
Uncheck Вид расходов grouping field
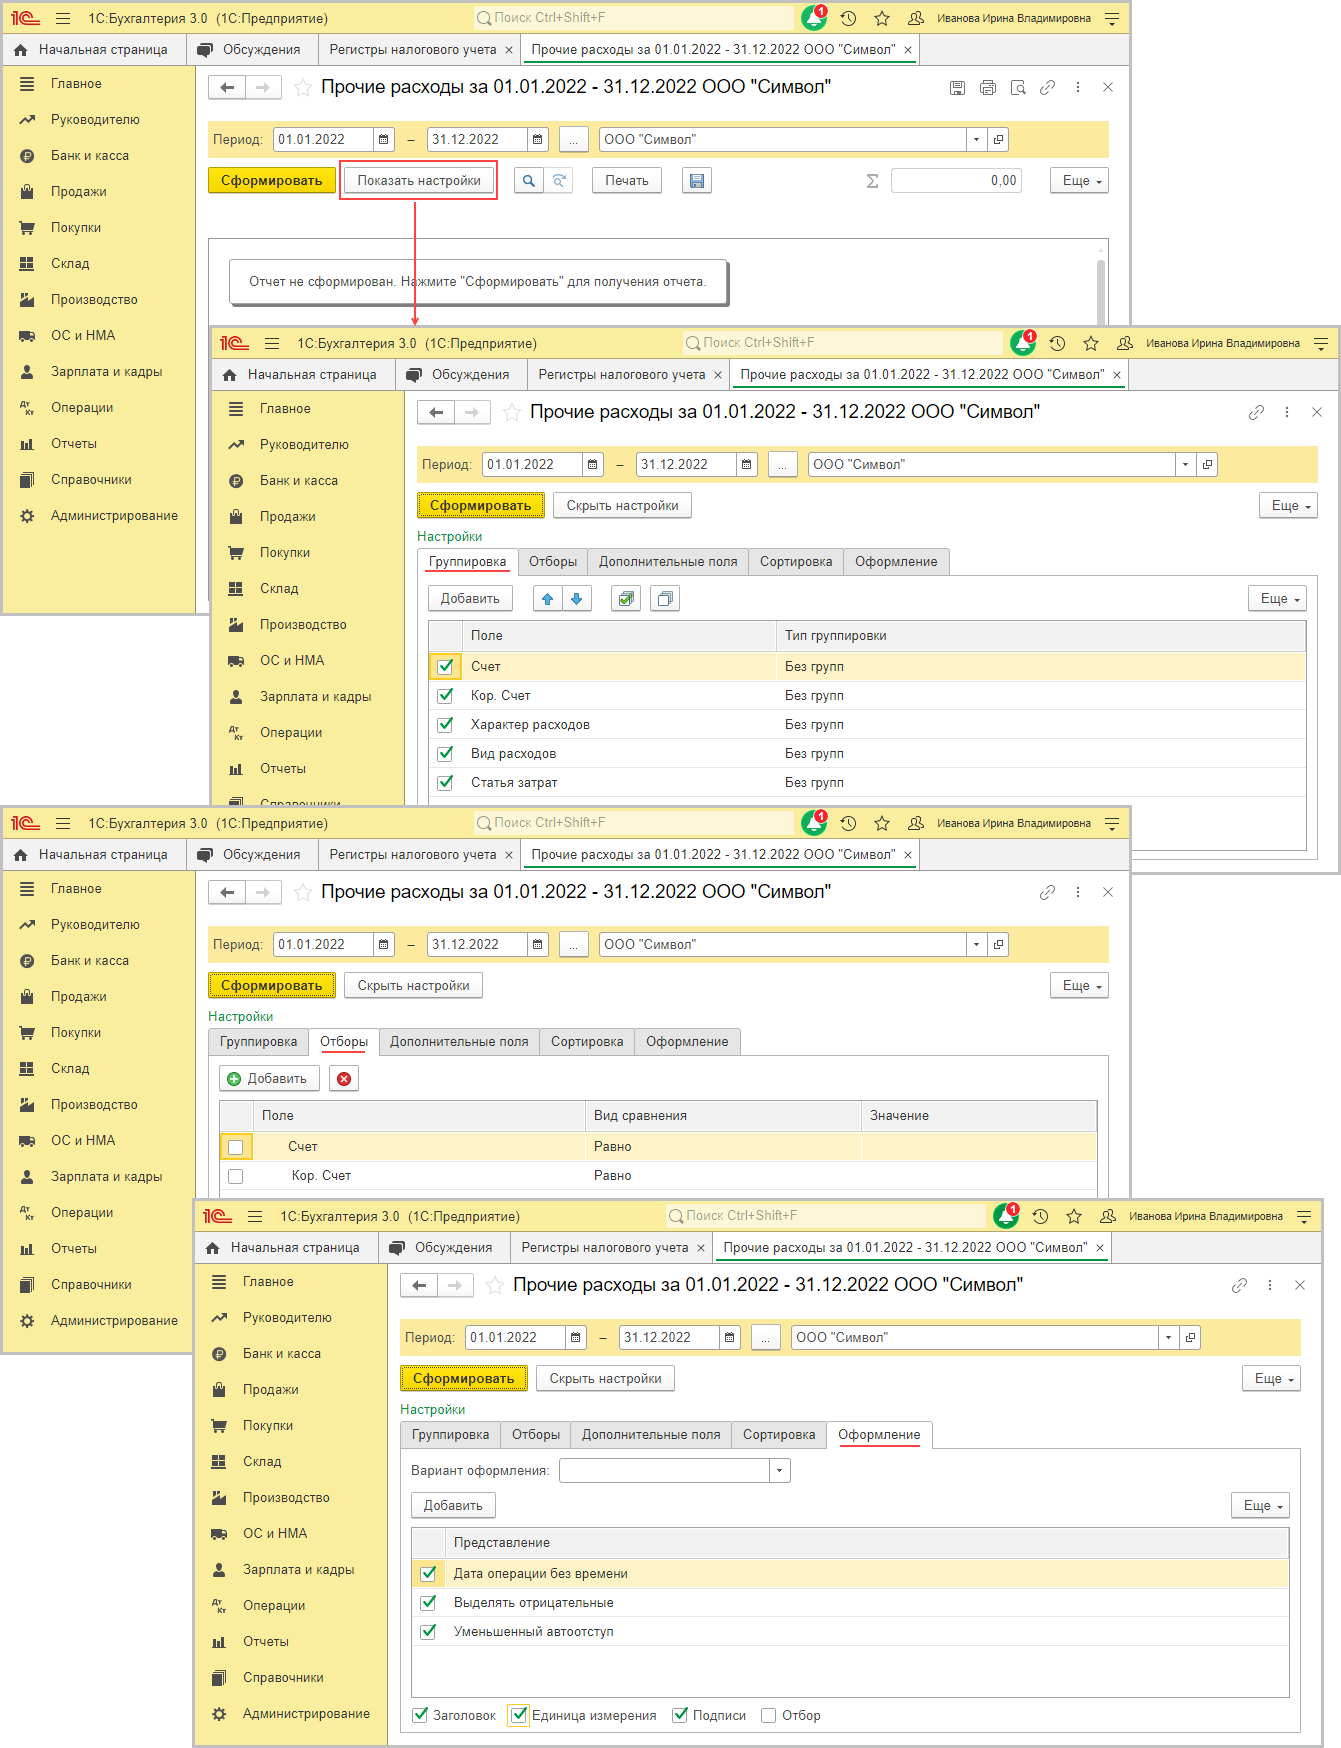(446, 754)
